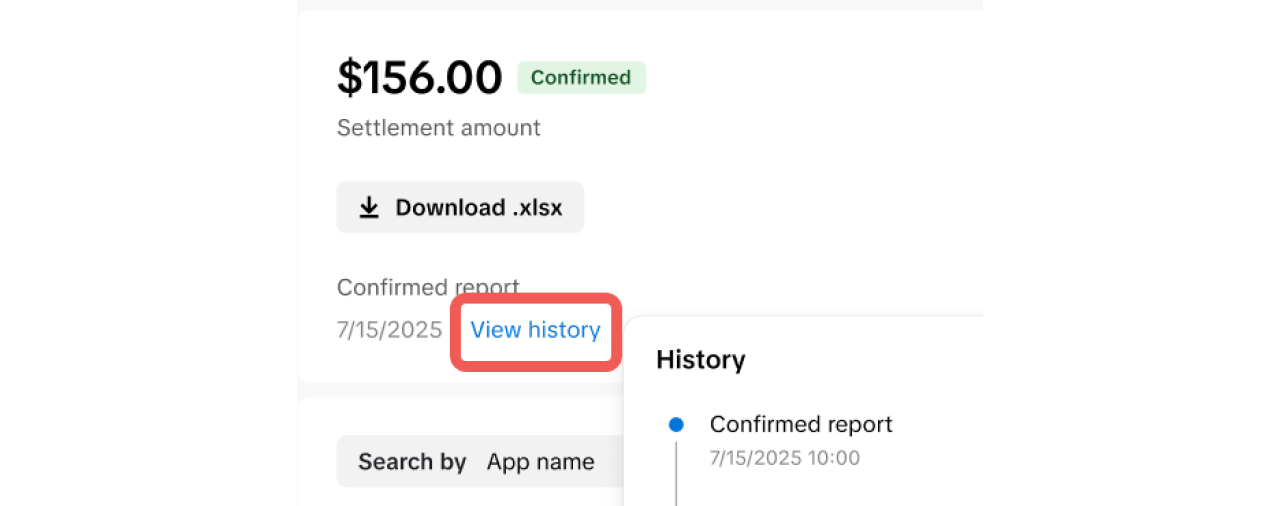Click the "Search by" bold label
The height and width of the screenshot is (506, 1280).
point(412,462)
